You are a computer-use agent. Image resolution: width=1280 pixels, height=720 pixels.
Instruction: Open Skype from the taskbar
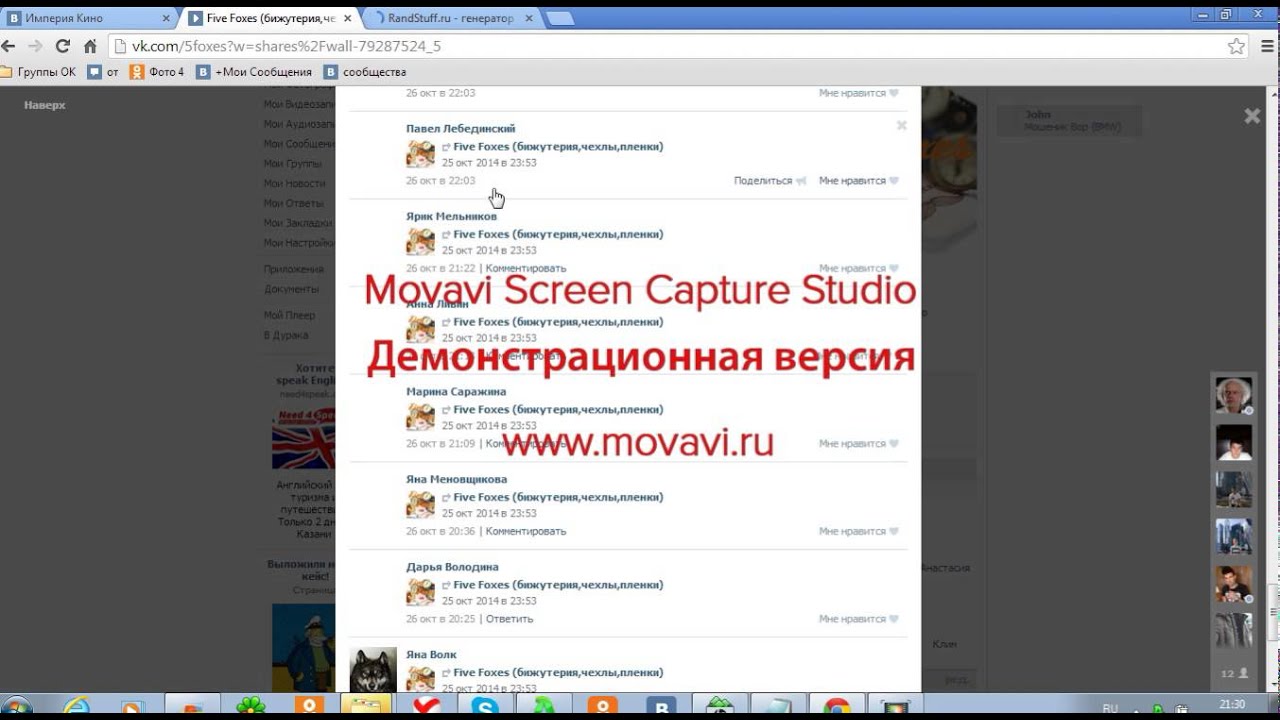[x=485, y=707]
